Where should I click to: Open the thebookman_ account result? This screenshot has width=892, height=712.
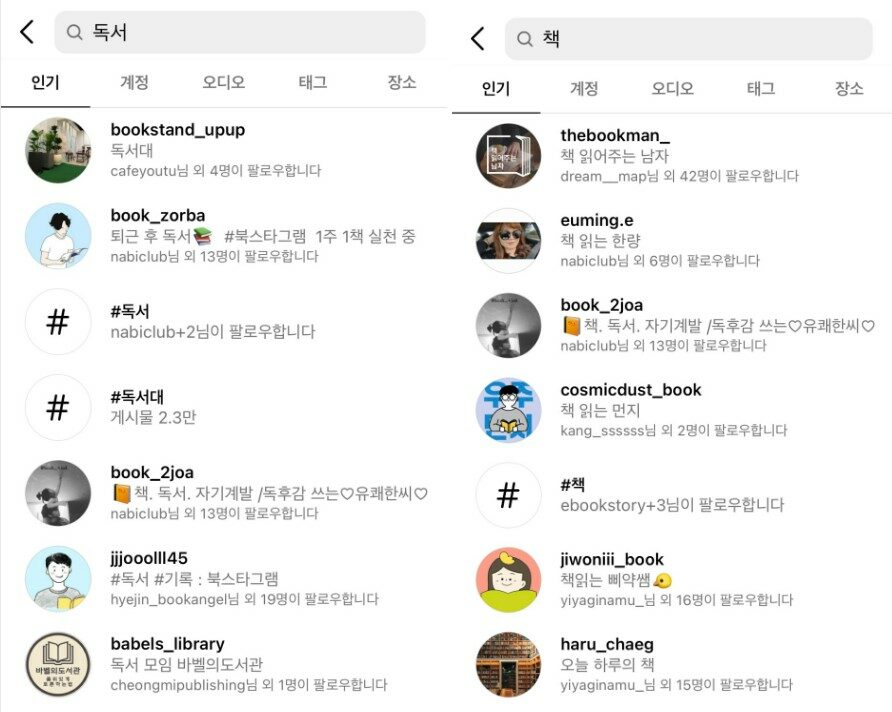672,155
